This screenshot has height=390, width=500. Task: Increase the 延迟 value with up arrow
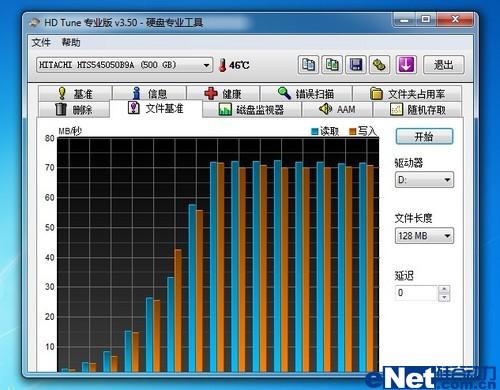click(x=444, y=289)
